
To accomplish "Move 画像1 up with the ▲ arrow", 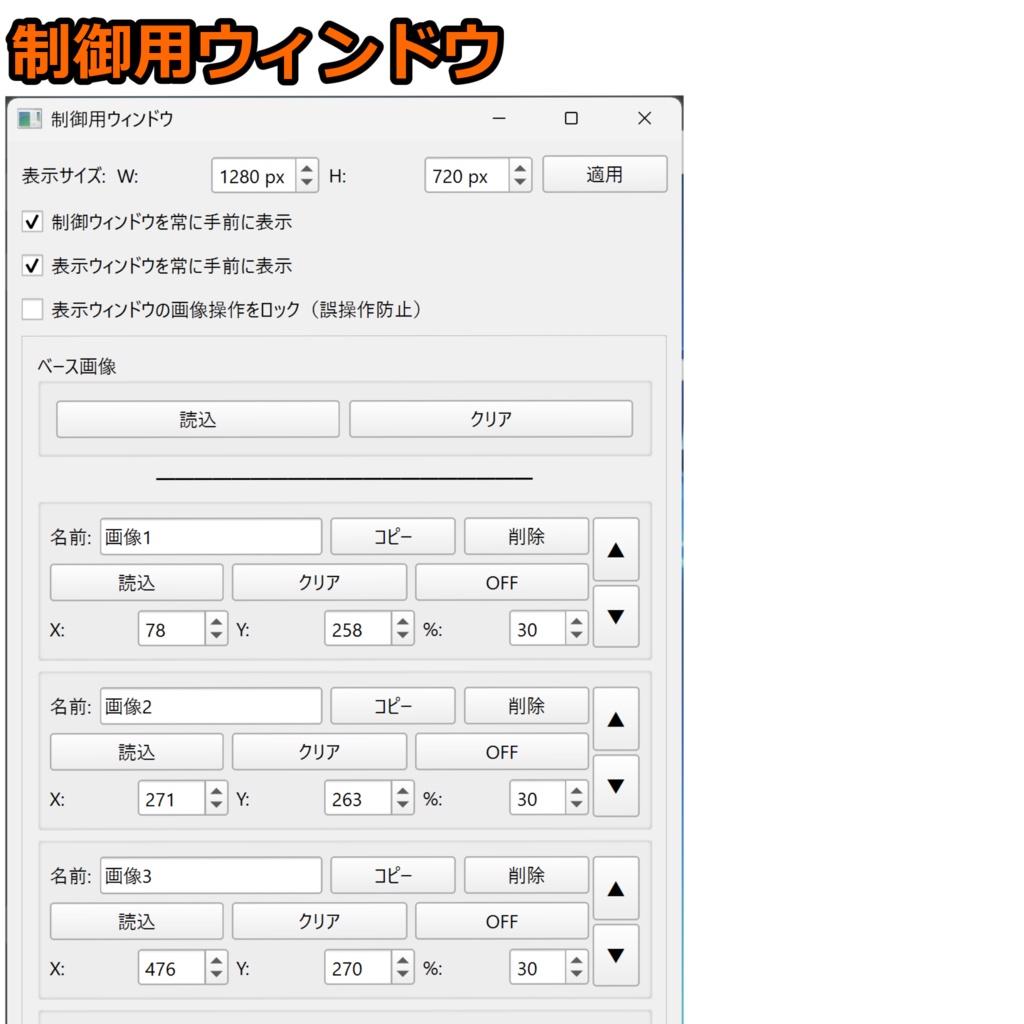I will tap(616, 549).
